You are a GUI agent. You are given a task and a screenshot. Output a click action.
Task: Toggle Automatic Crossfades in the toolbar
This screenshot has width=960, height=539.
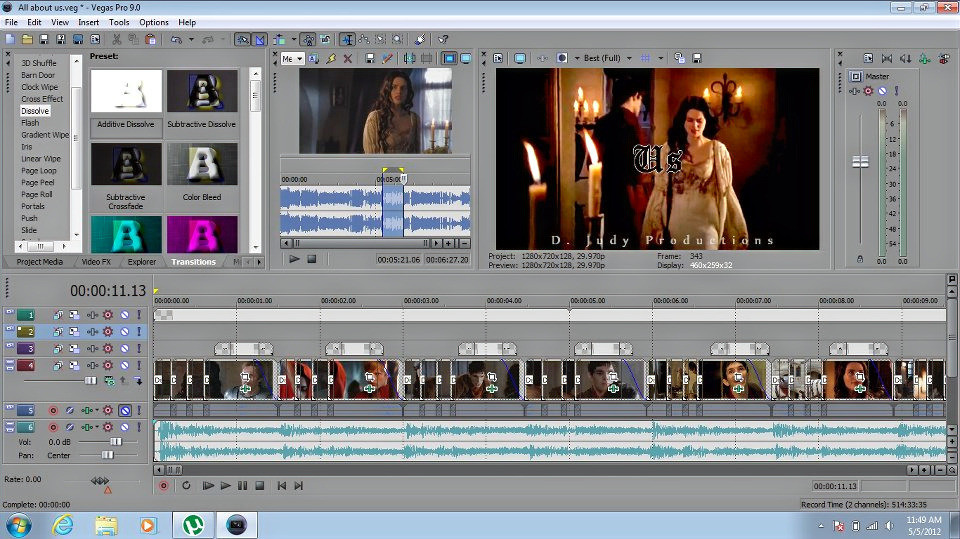260,39
